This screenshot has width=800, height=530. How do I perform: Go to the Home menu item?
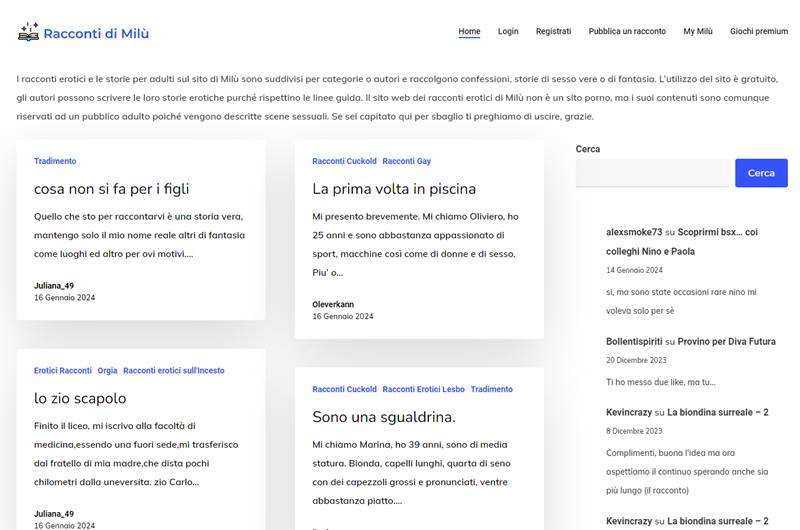click(x=469, y=31)
